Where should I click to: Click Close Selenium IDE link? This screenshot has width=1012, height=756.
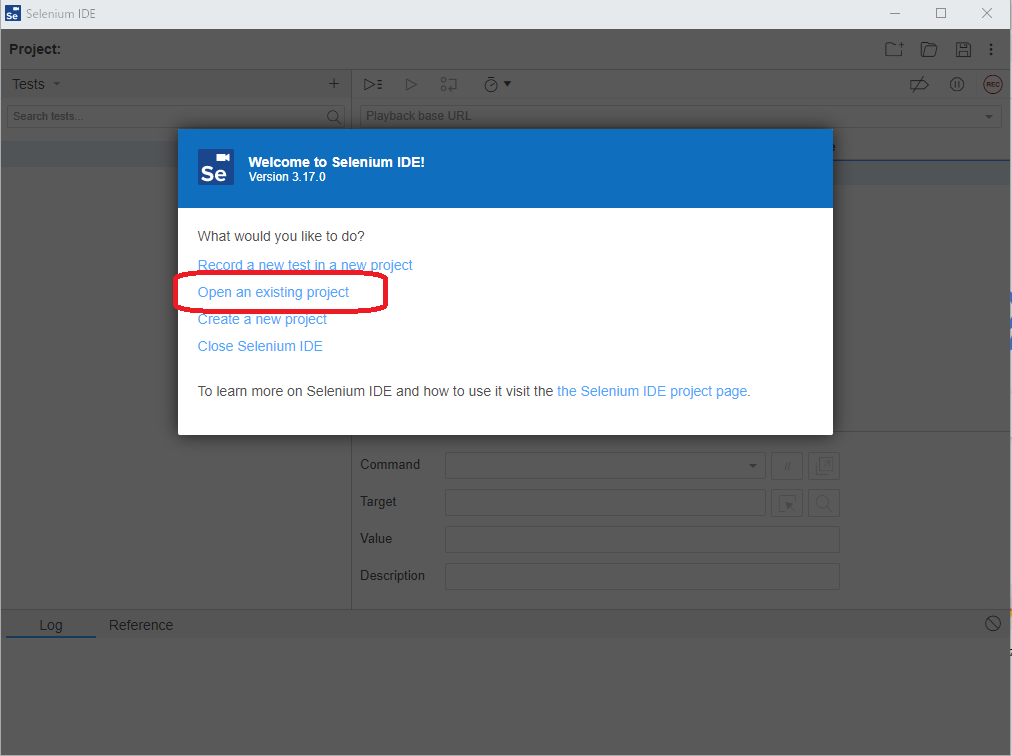point(260,346)
